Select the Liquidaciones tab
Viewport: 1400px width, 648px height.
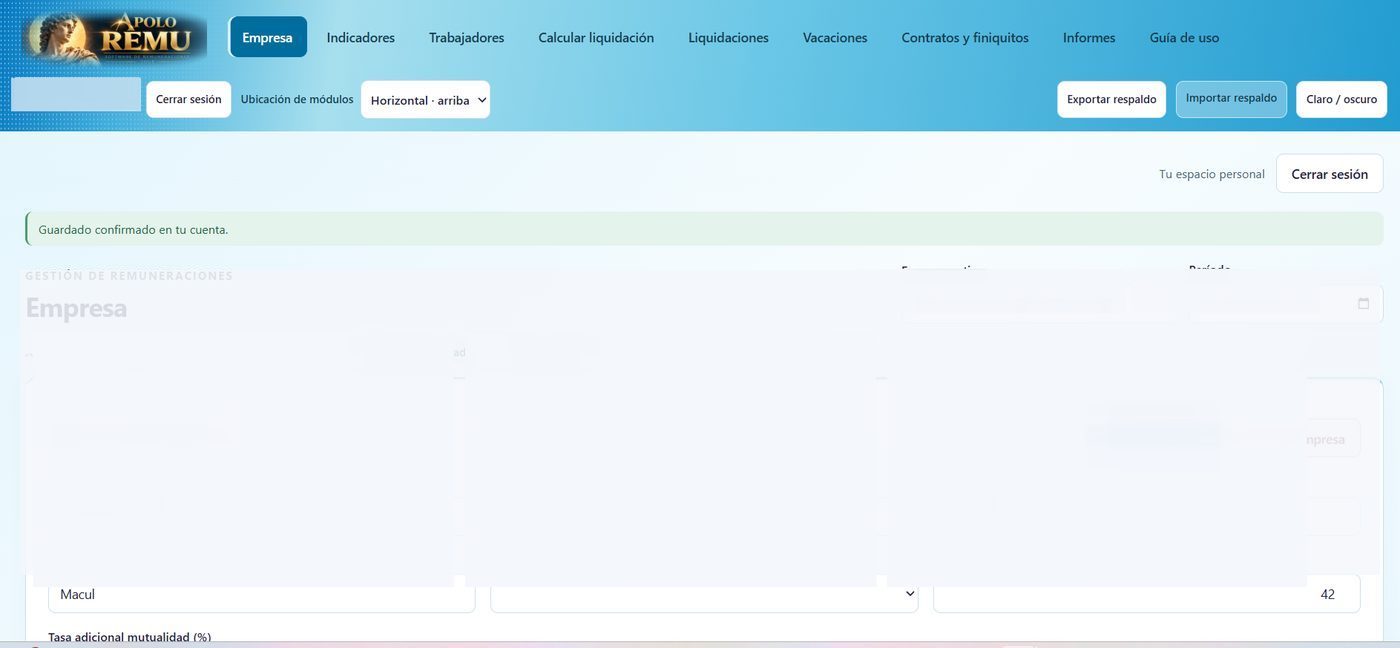(x=728, y=37)
